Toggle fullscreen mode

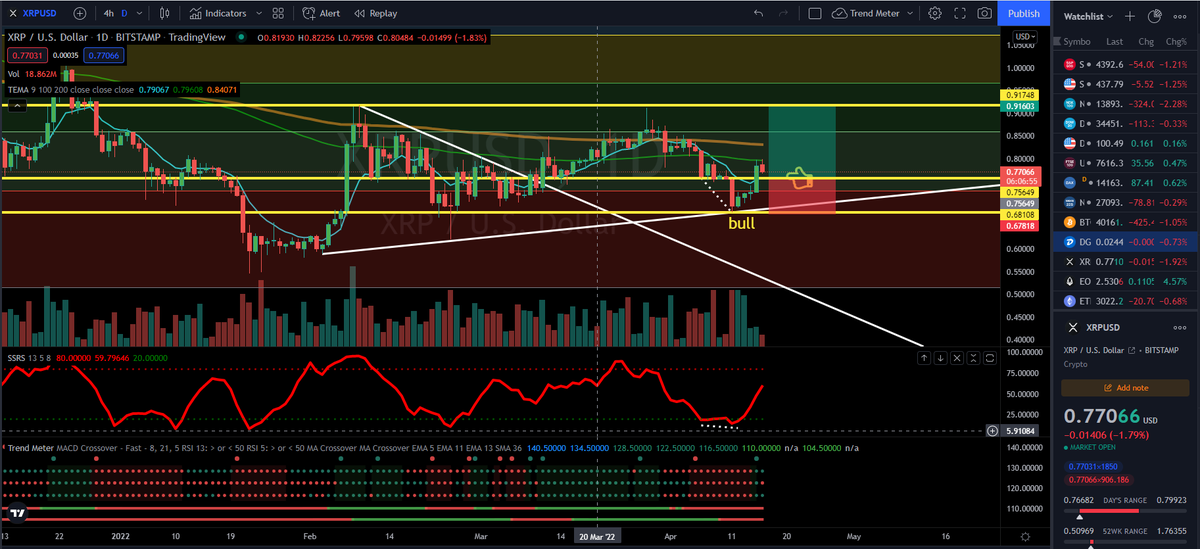point(960,13)
